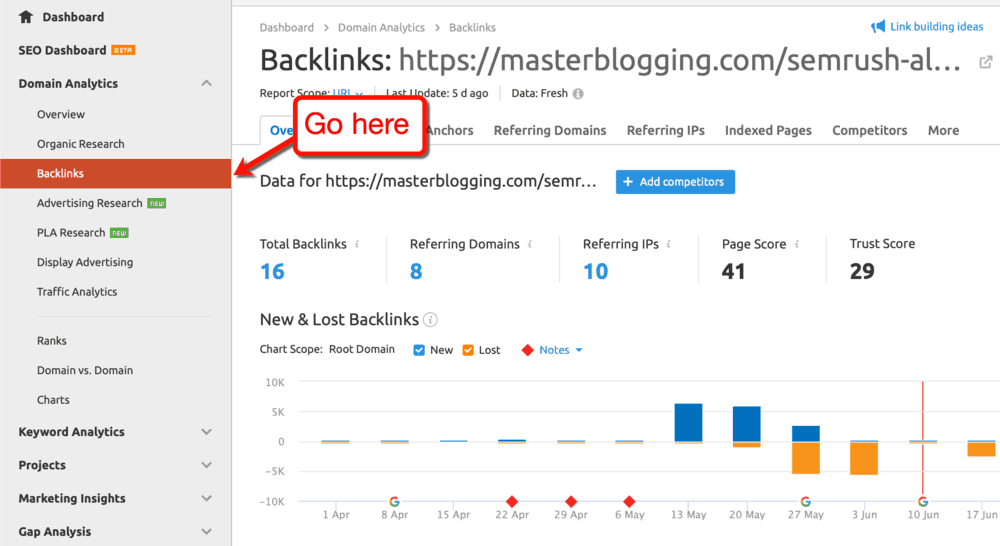Open Charts in the sidebar
The width and height of the screenshot is (1000, 546).
53,400
